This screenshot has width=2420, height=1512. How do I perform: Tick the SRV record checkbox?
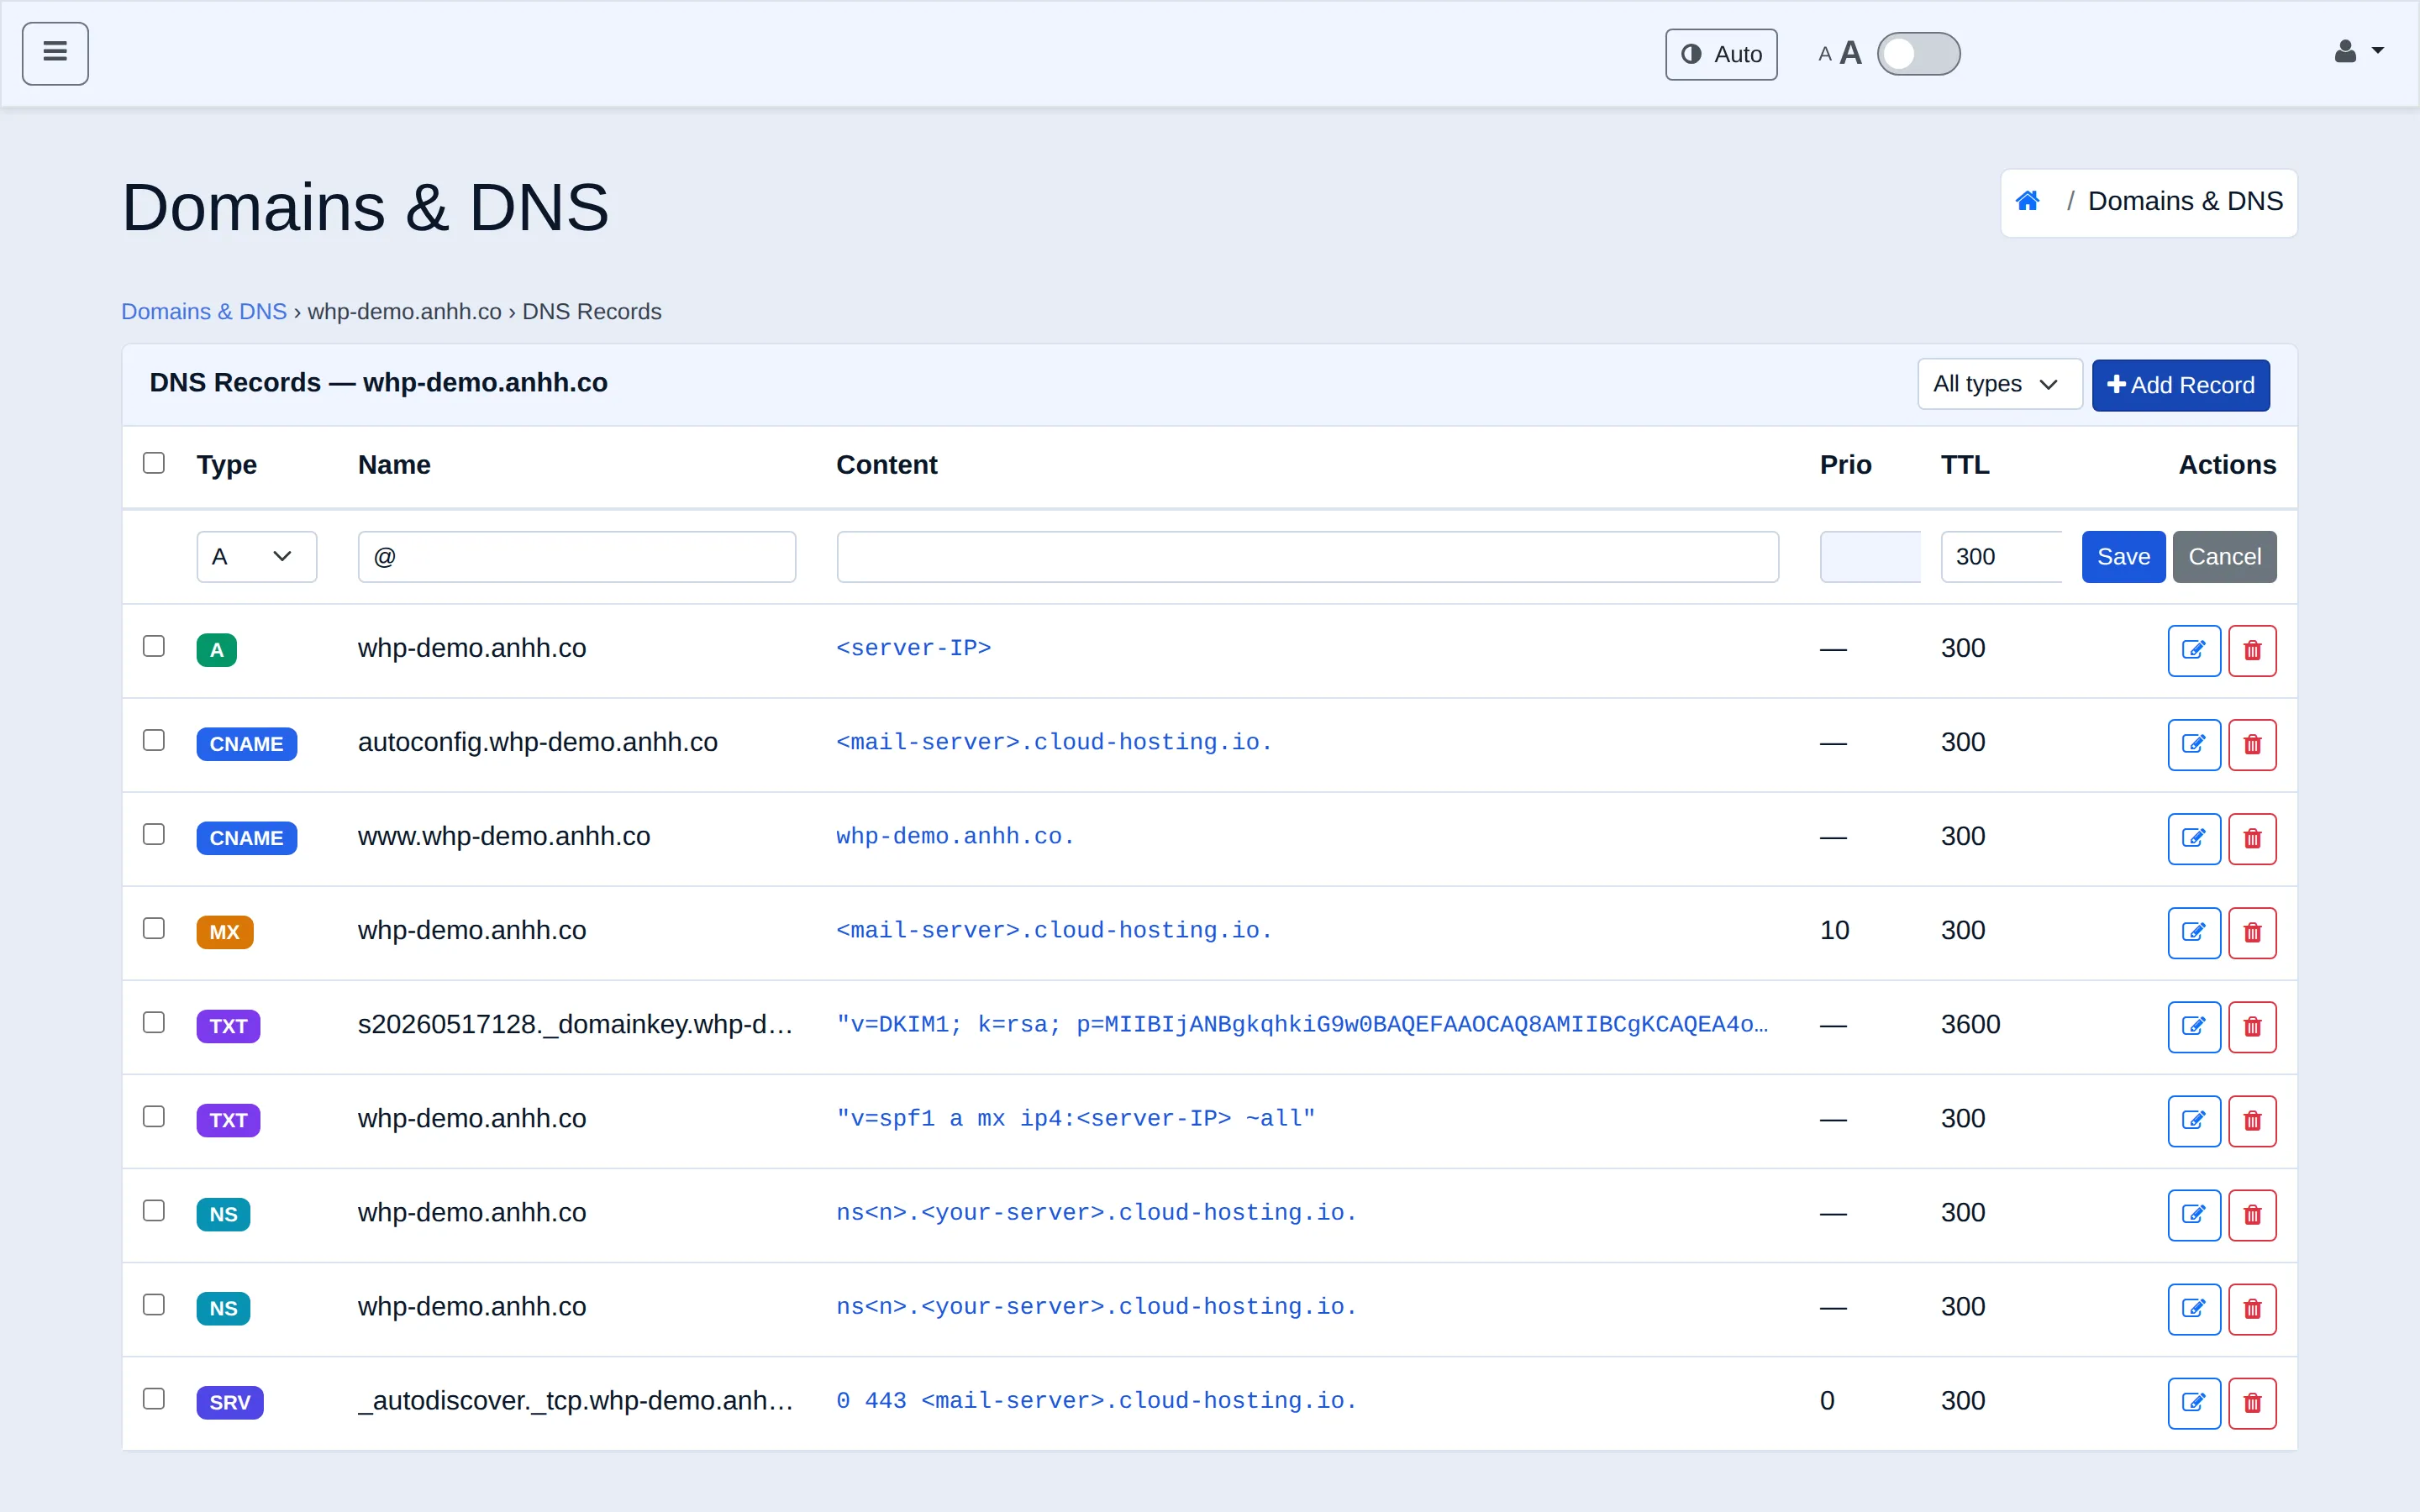[x=153, y=1398]
